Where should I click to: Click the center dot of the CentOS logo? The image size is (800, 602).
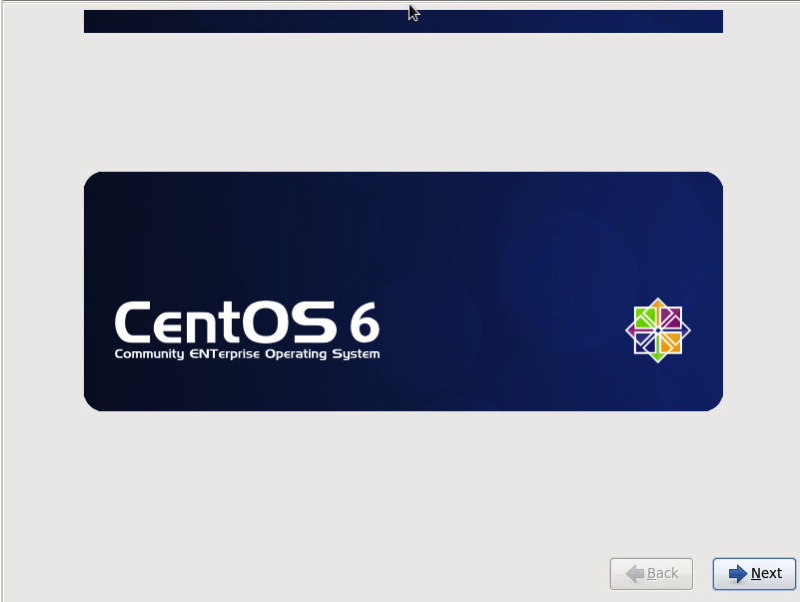tap(658, 330)
